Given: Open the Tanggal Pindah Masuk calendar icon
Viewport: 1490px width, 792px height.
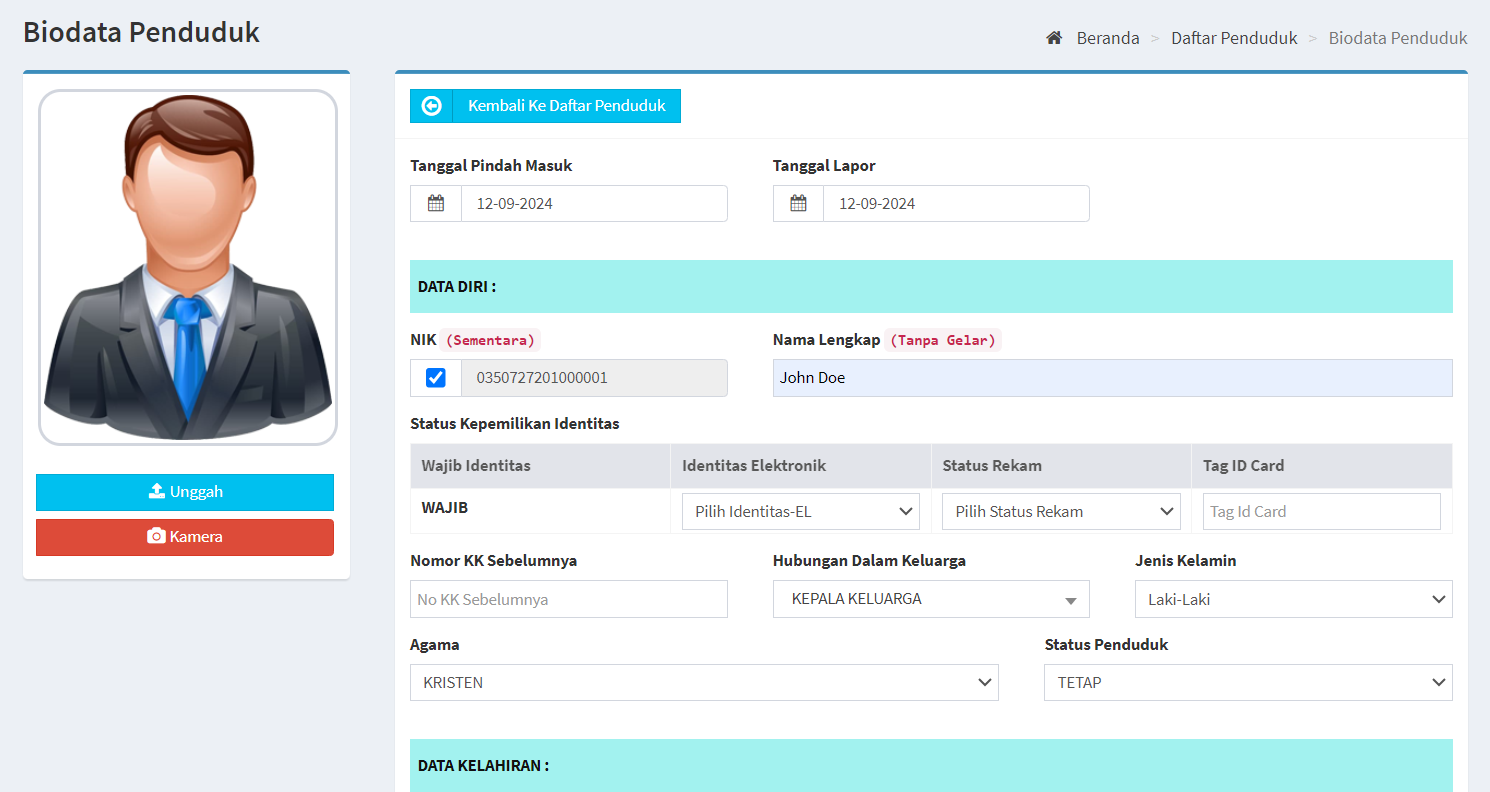Looking at the screenshot, I should pyautogui.click(x=435, y=202).
